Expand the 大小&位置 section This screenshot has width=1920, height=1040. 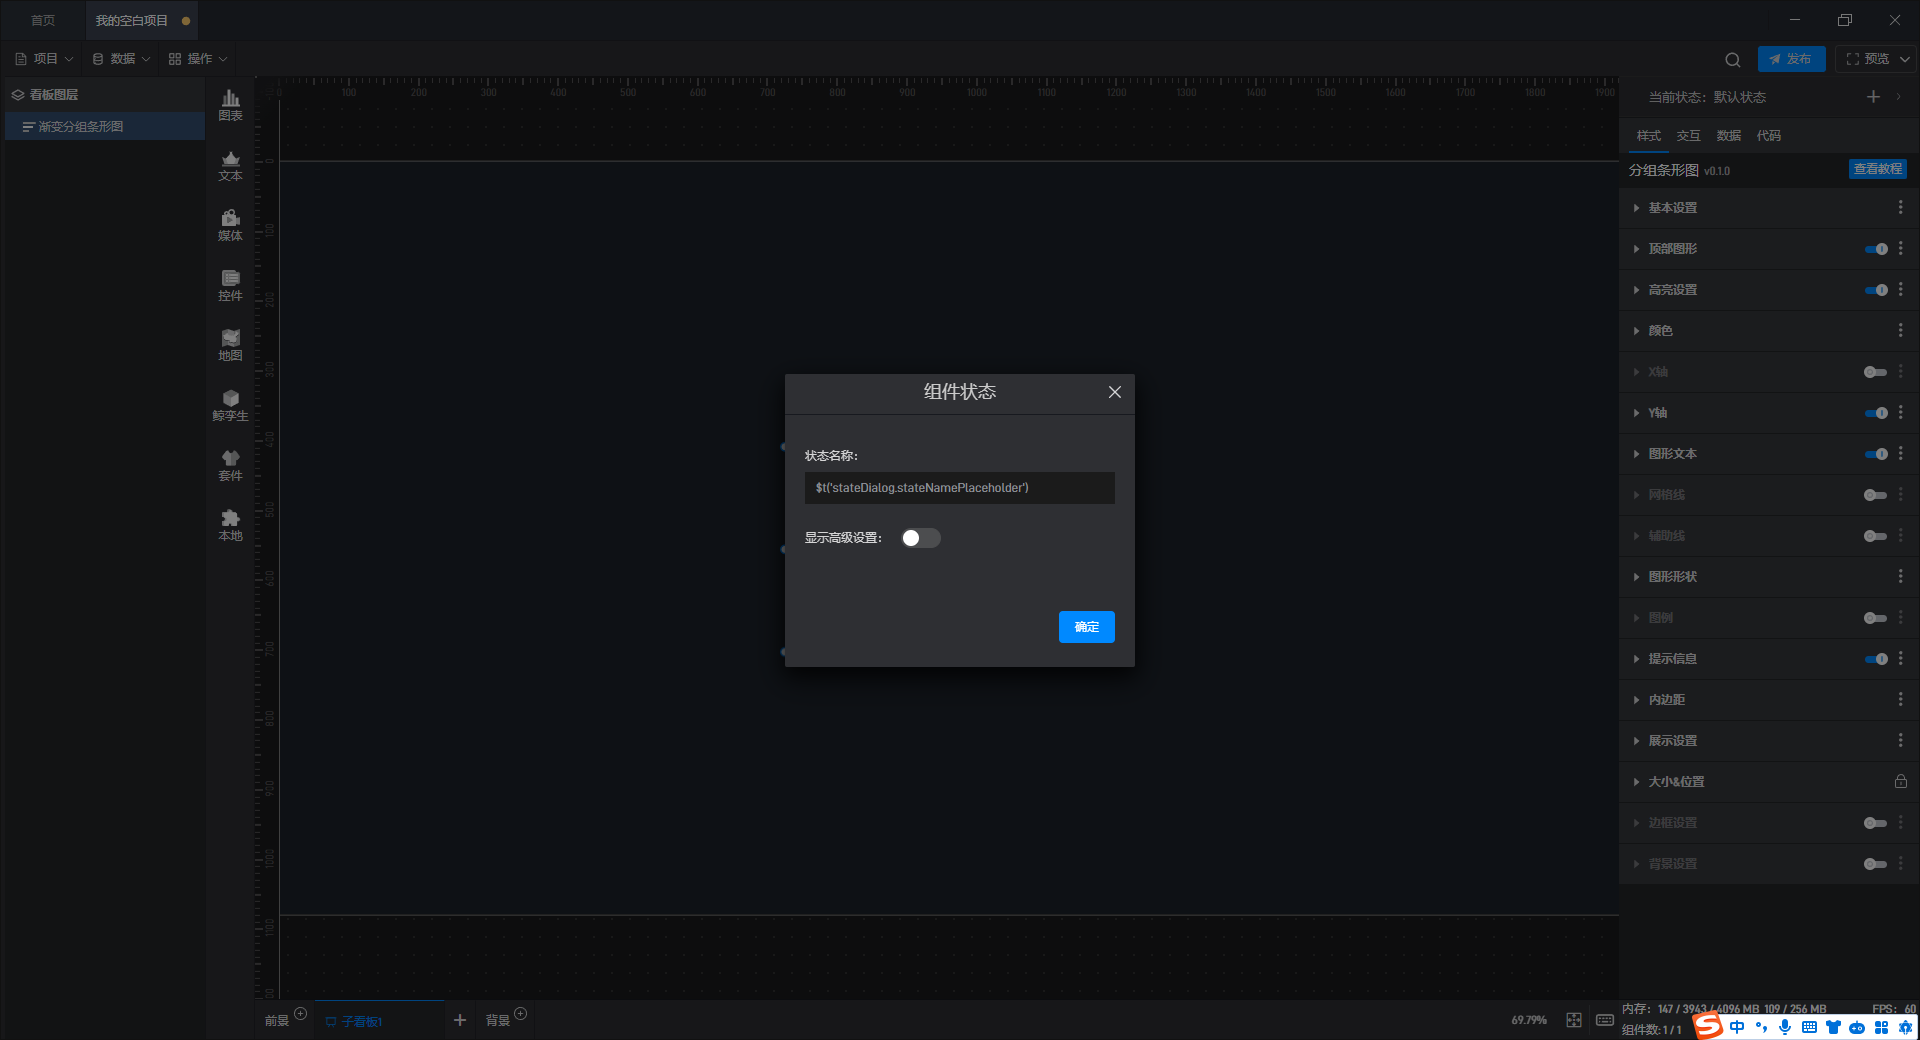[x=1636, y=782]
